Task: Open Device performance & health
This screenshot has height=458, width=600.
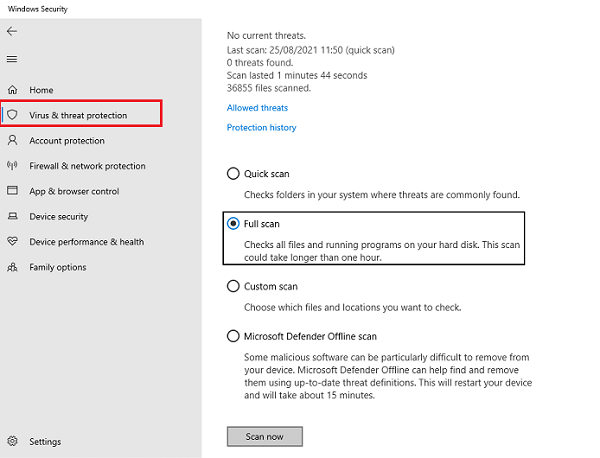Action: [86, 242]
